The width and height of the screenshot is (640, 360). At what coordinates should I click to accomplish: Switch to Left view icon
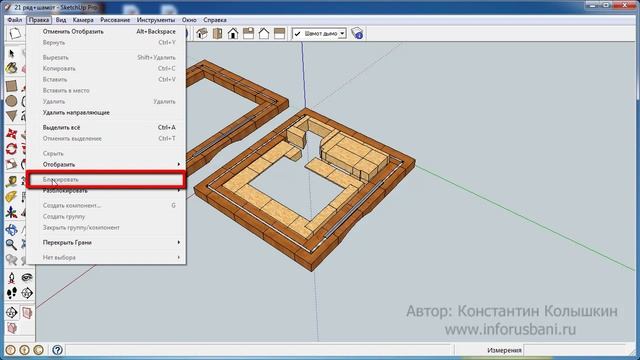280,33
